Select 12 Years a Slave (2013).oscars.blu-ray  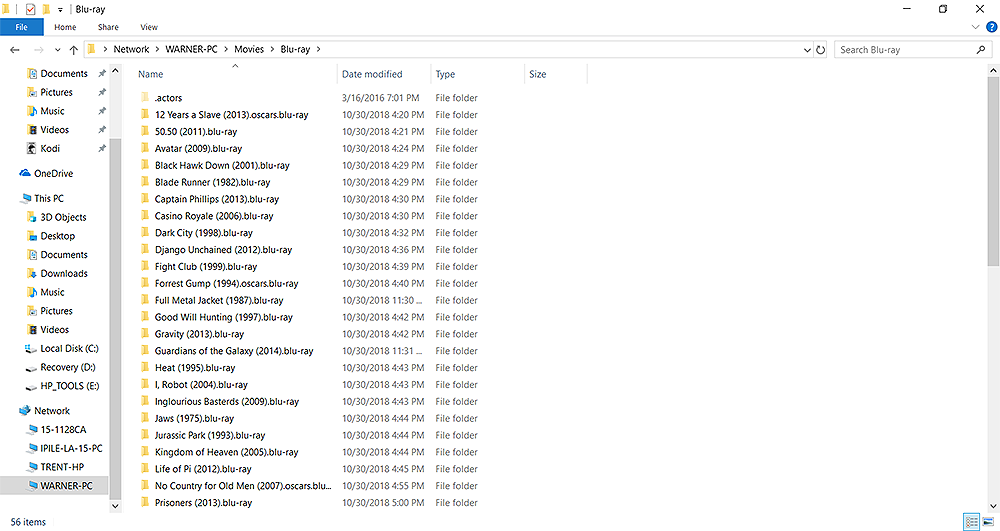(232, 115)
